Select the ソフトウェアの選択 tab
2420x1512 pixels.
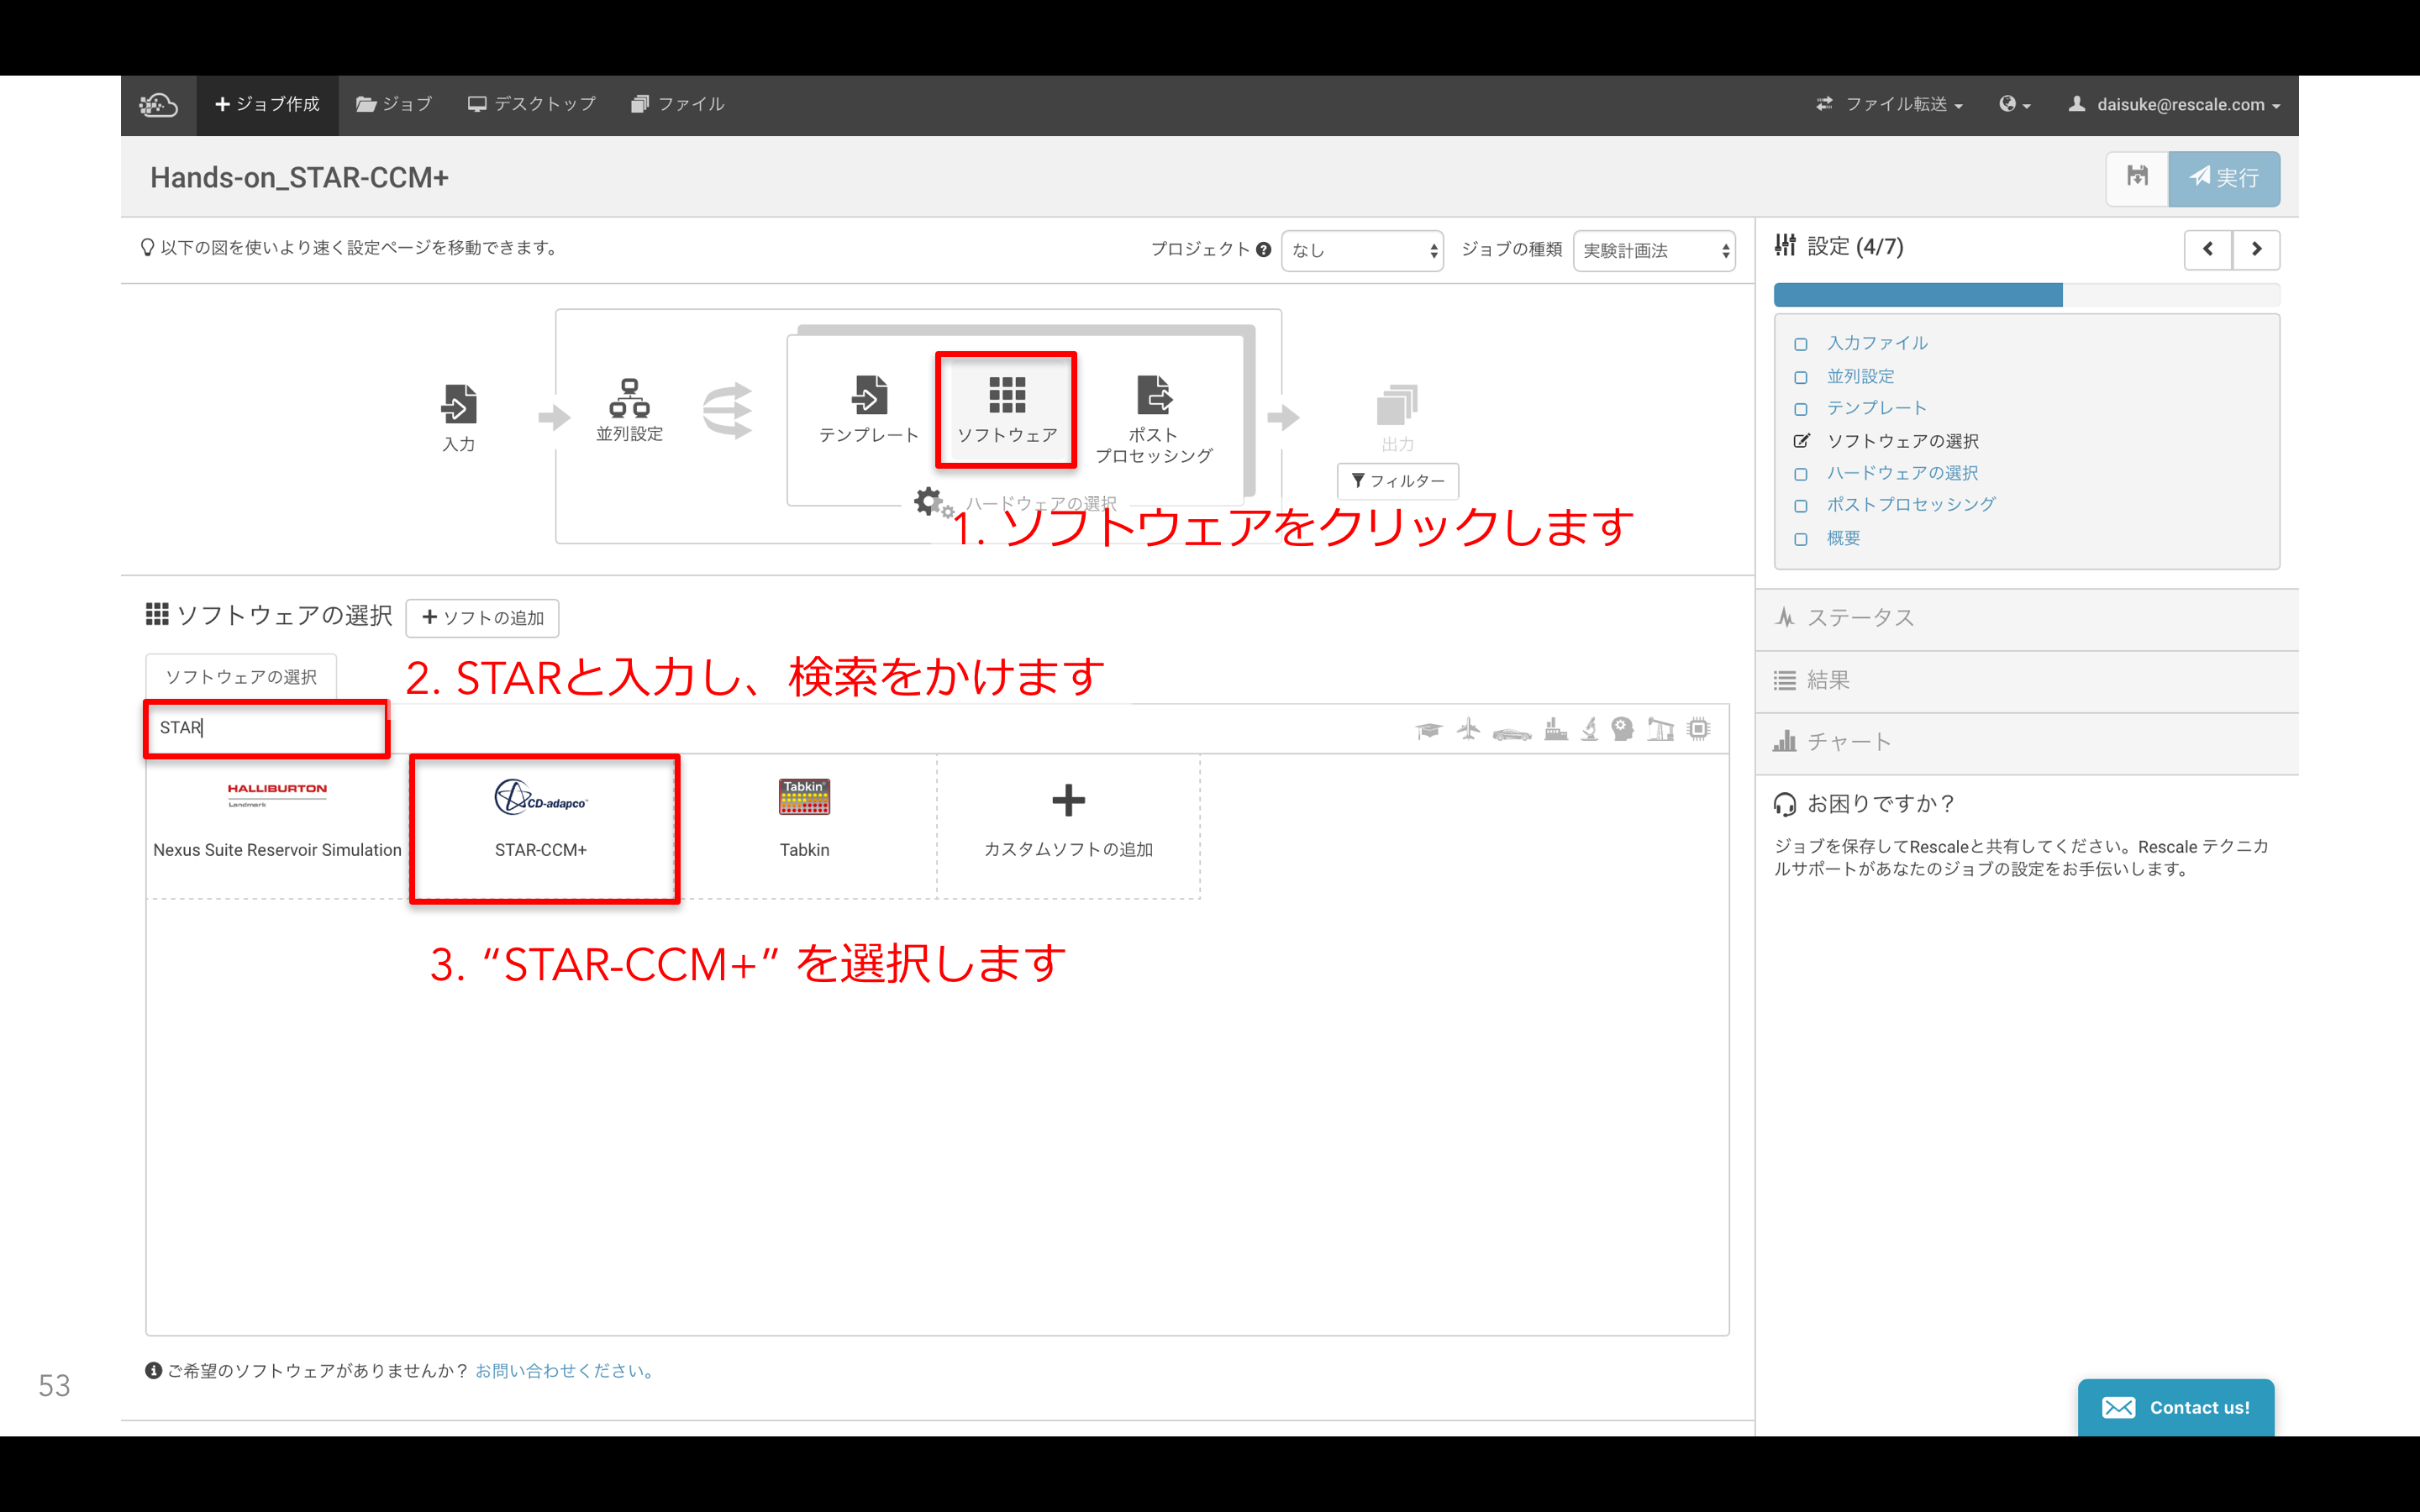(241, 677)
